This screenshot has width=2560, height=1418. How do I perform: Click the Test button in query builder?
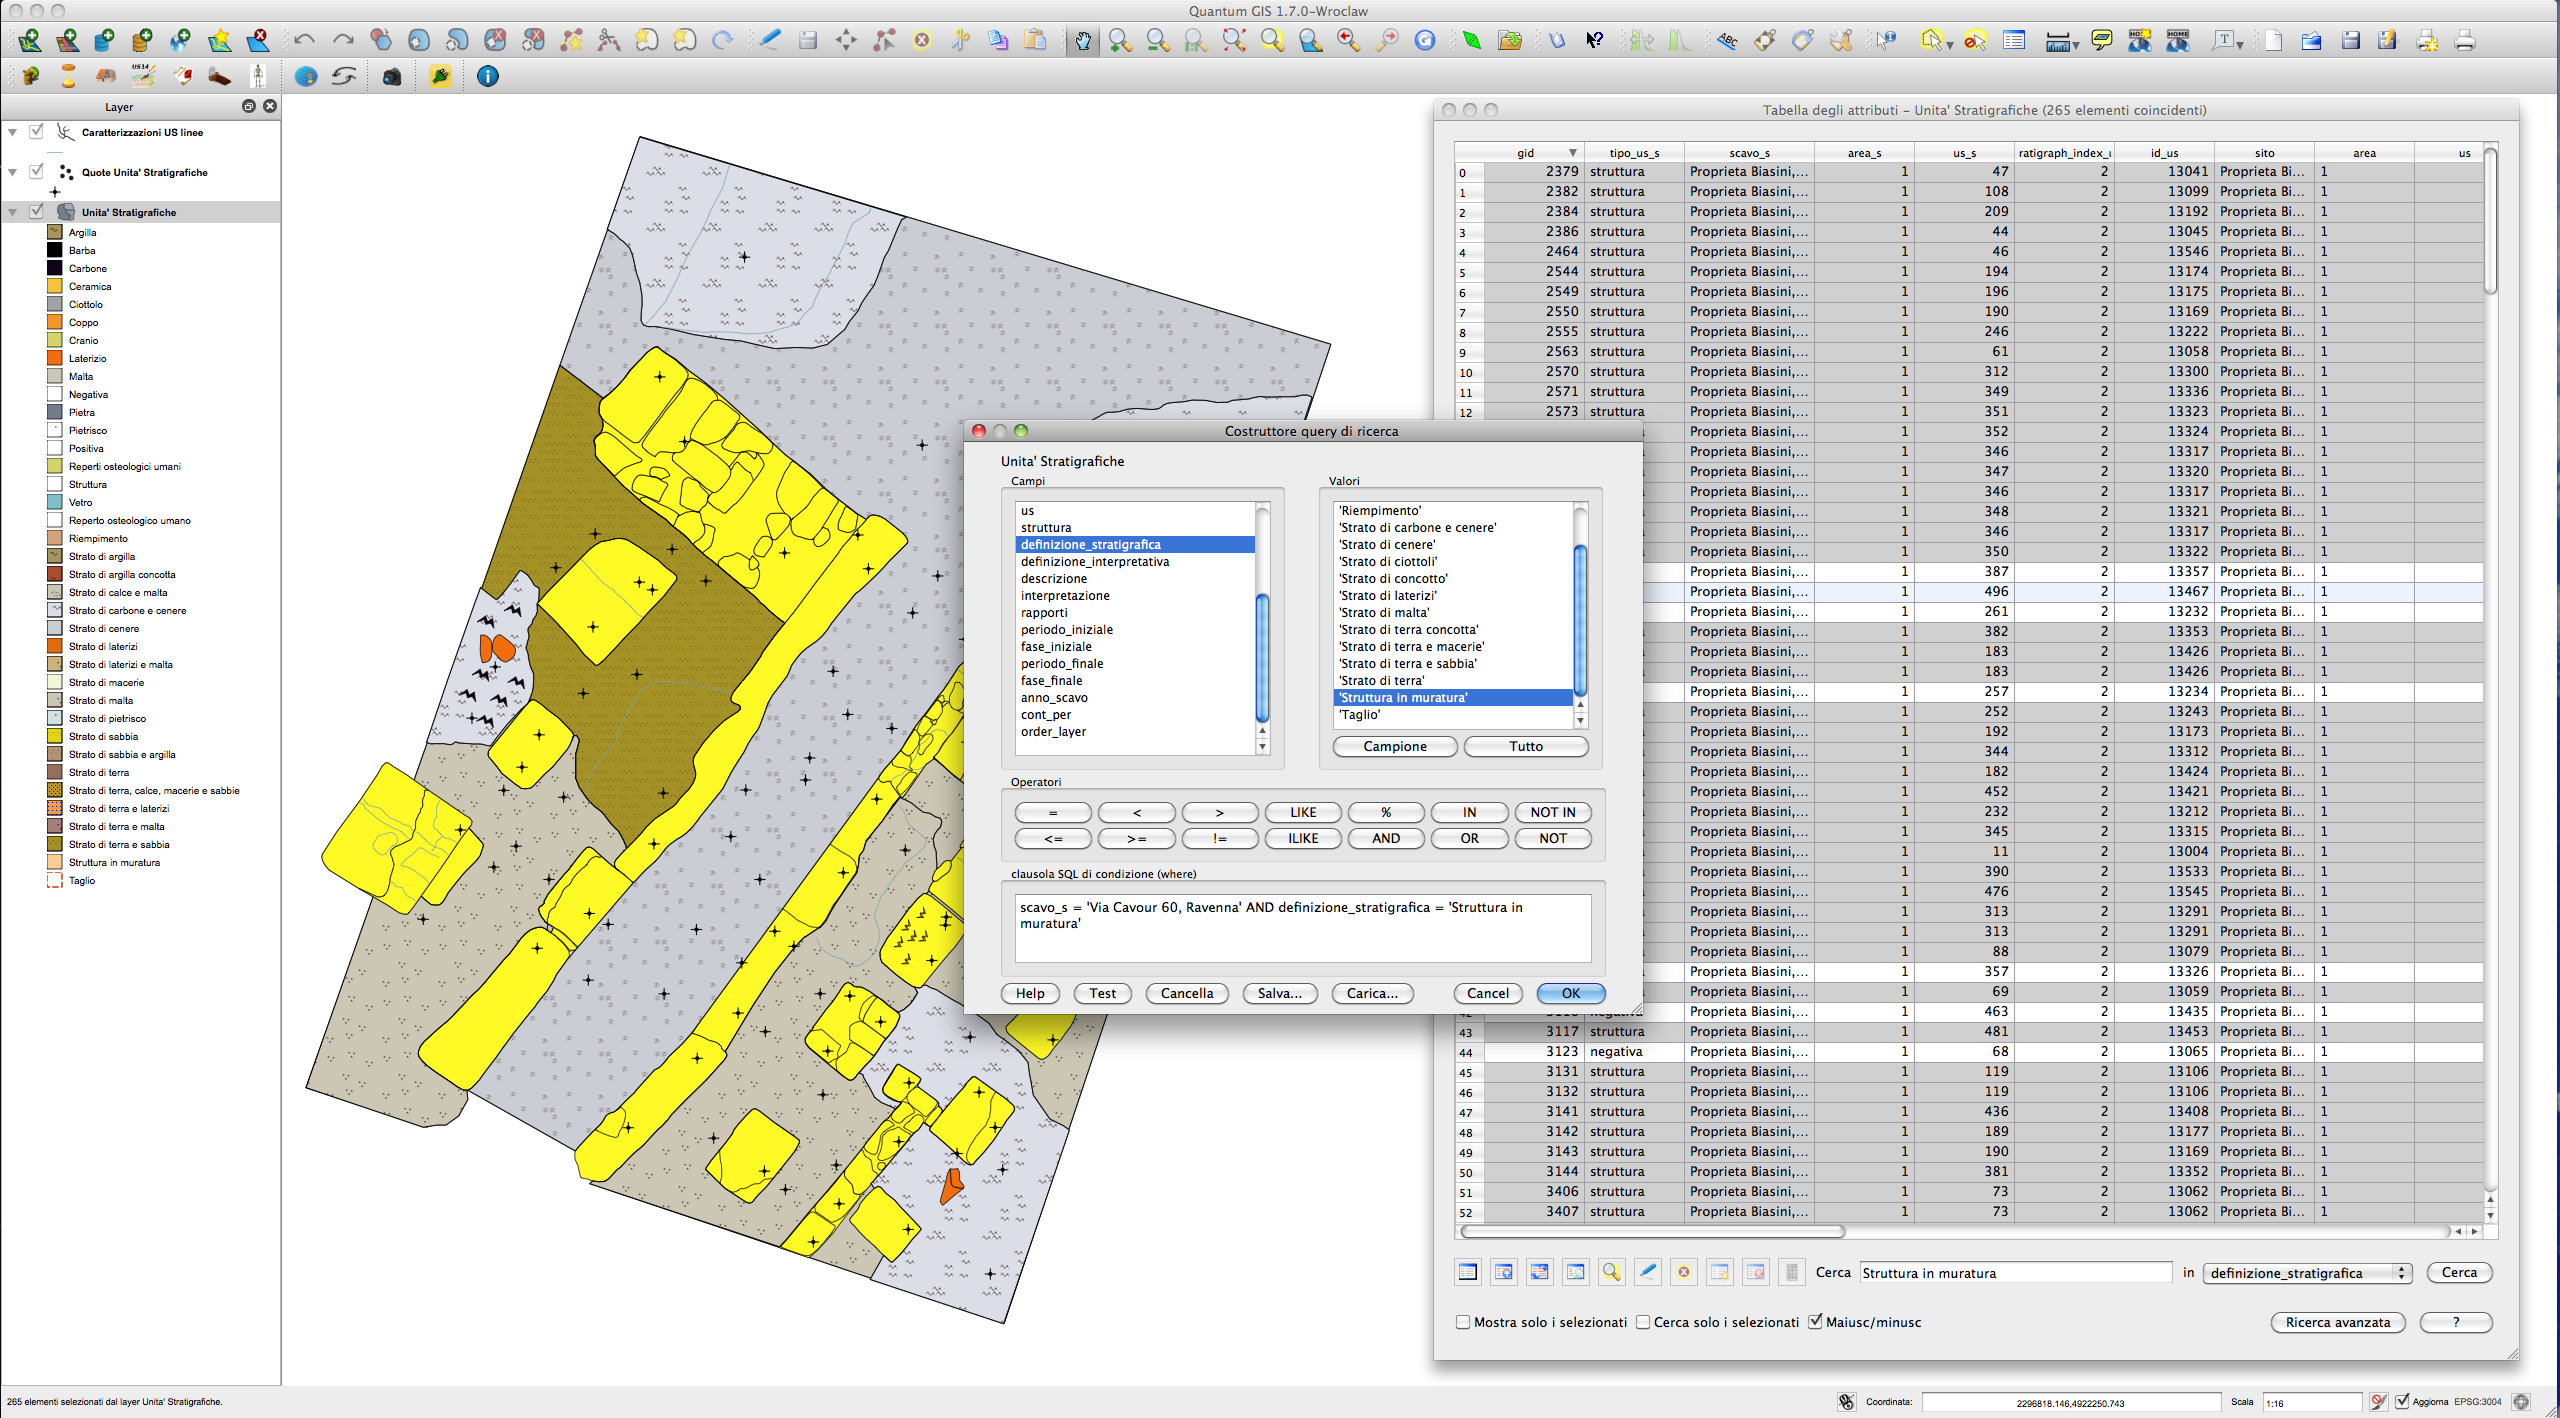click(x=1102, y=993)
